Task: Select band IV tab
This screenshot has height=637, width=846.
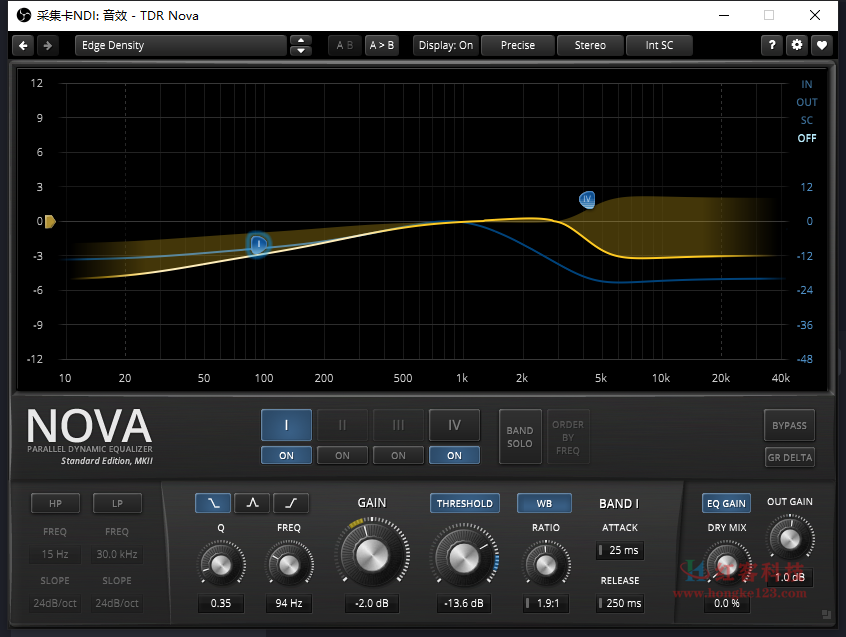Action: (x=454, y=425)
